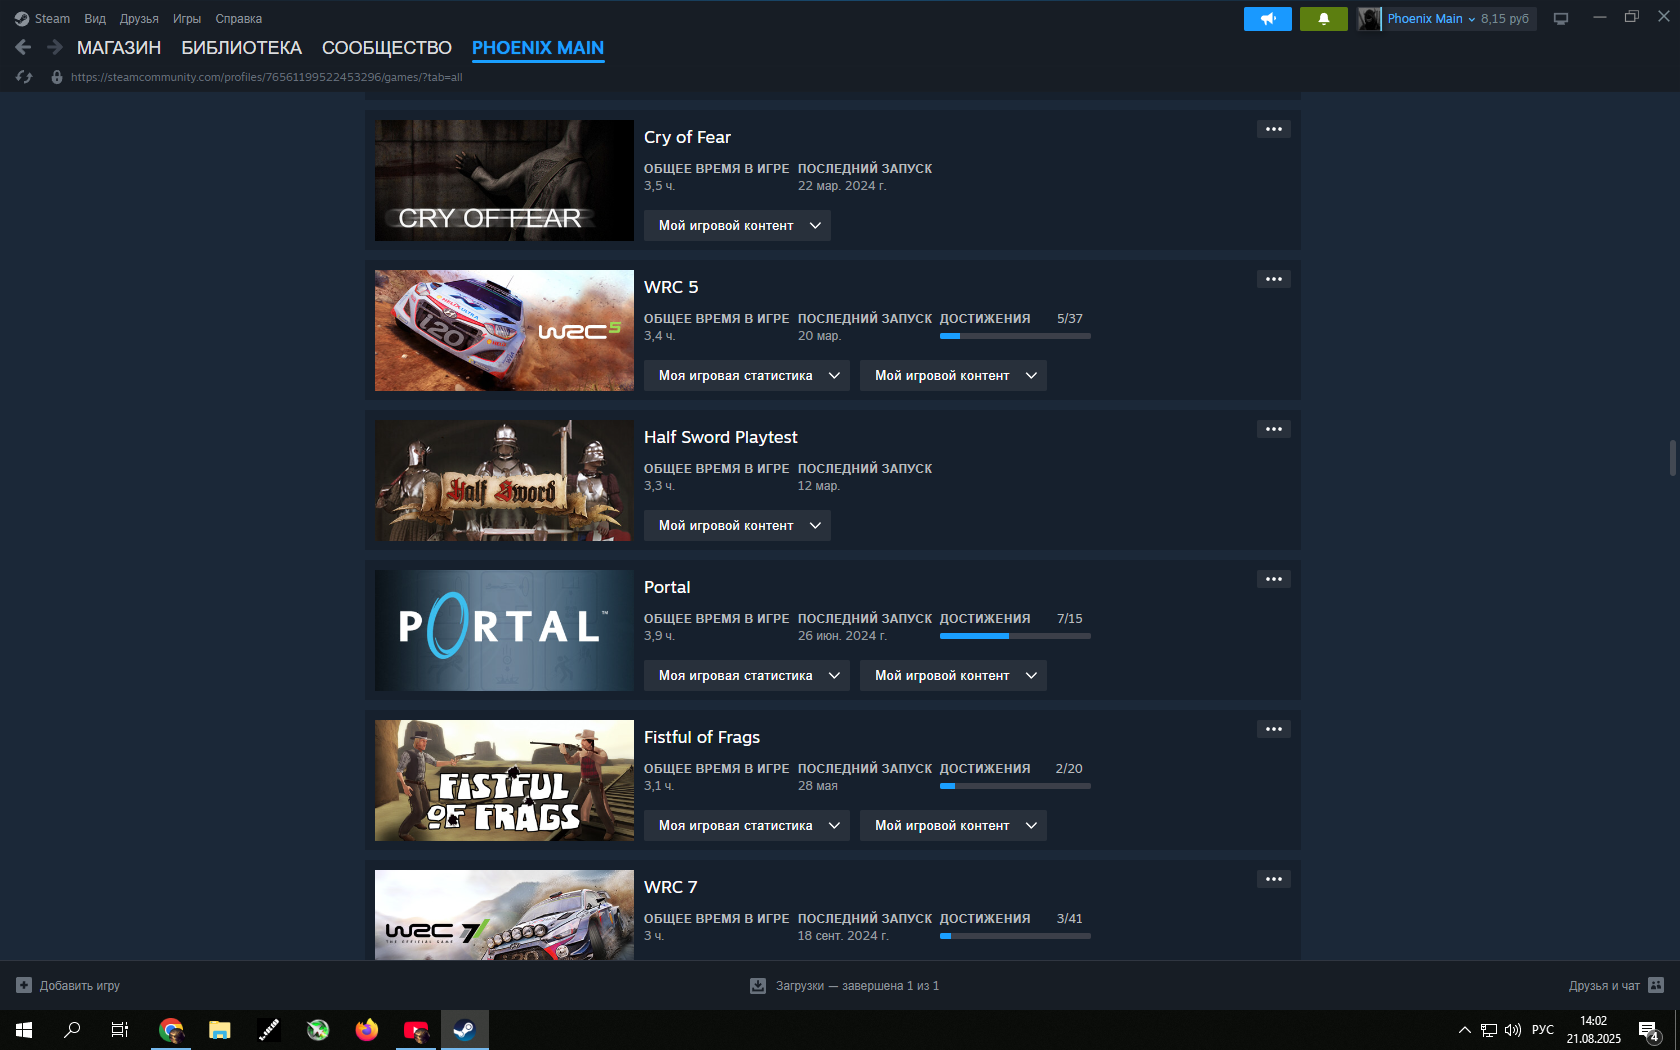1680x1050 pixels.
Task: Open notifications with the green bell button
Action: click(x=1323, y=19)
